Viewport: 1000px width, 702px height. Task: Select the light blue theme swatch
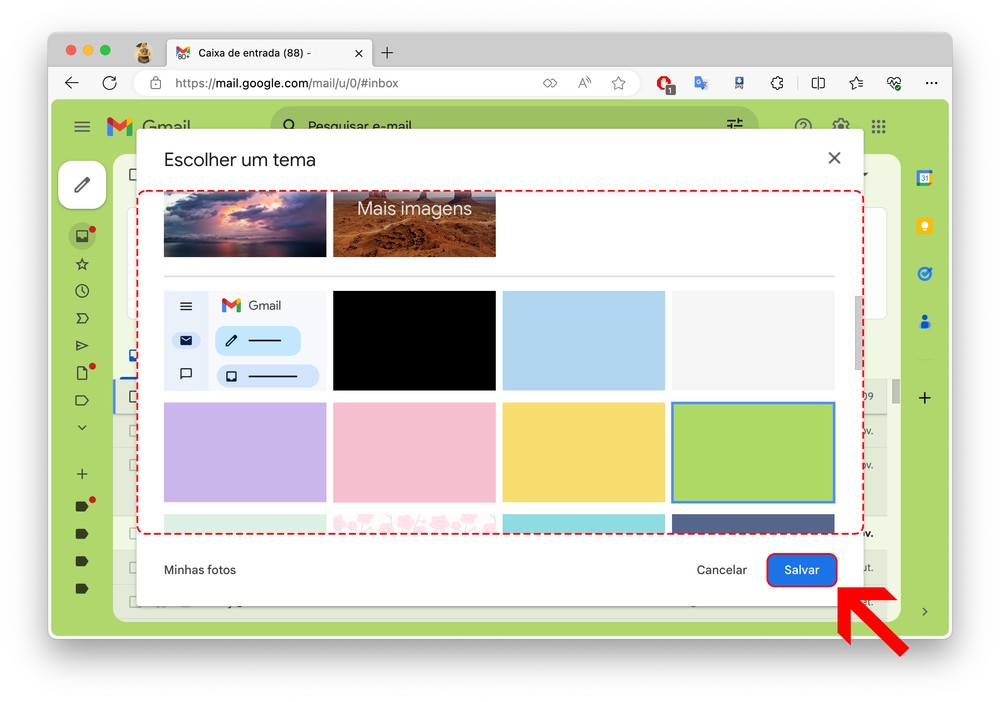coord(584,340)
